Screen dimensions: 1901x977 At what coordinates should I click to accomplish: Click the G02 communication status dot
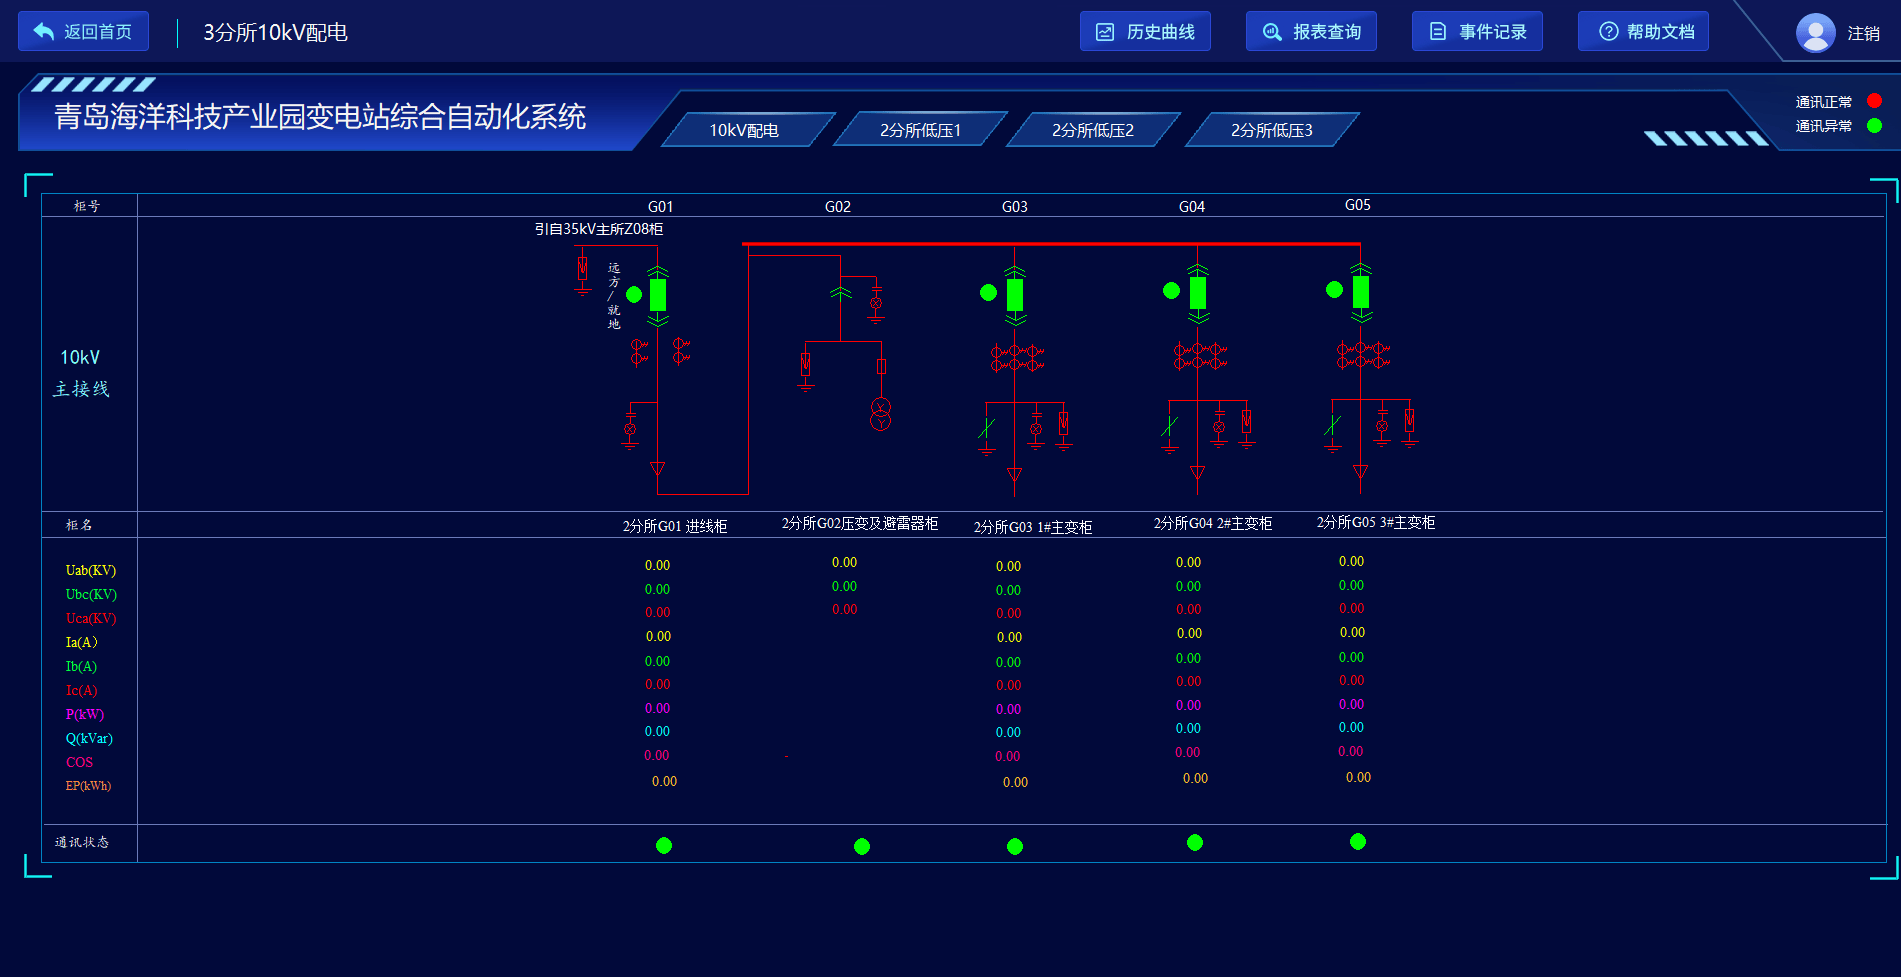pos(862,846)
